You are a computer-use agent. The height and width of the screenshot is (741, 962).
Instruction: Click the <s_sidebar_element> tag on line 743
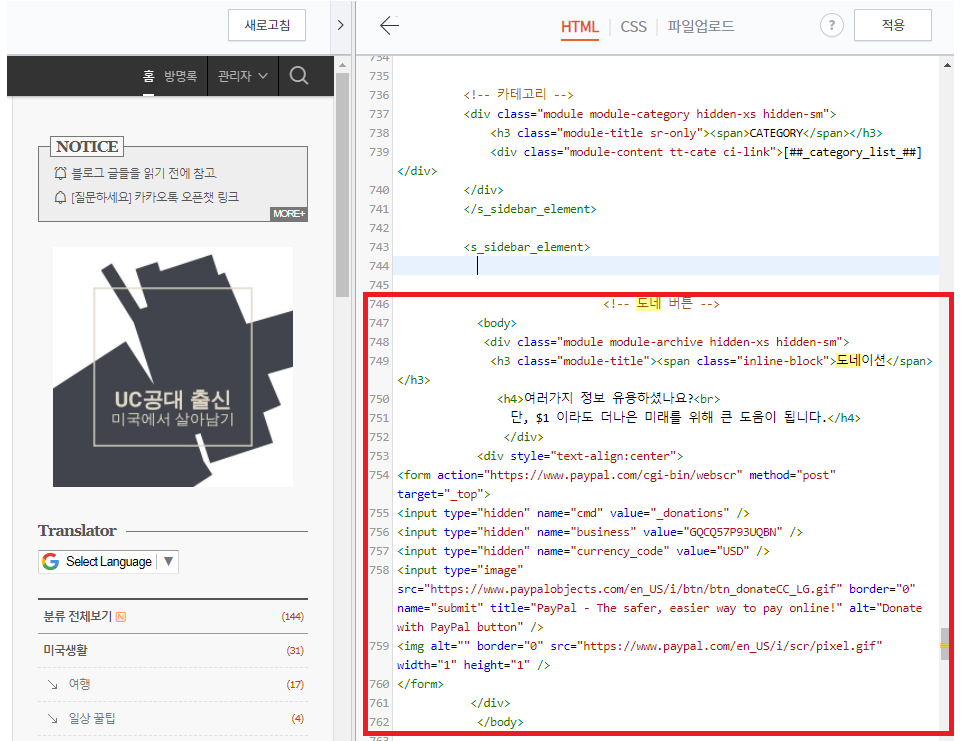point(526,247)
